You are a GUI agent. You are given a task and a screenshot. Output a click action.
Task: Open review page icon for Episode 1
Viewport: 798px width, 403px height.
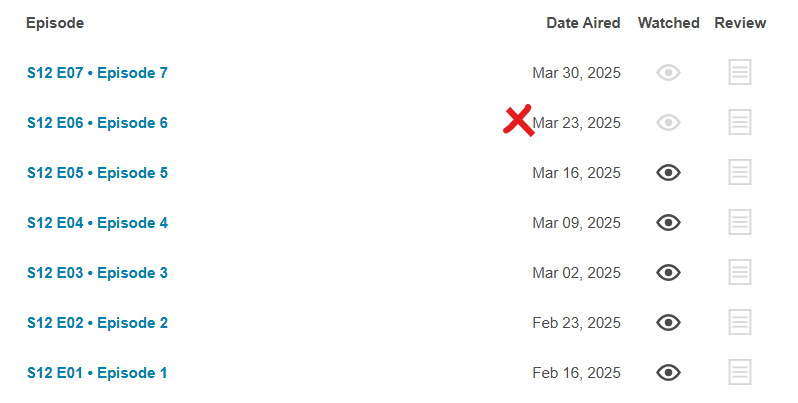(x=740, y=372)
